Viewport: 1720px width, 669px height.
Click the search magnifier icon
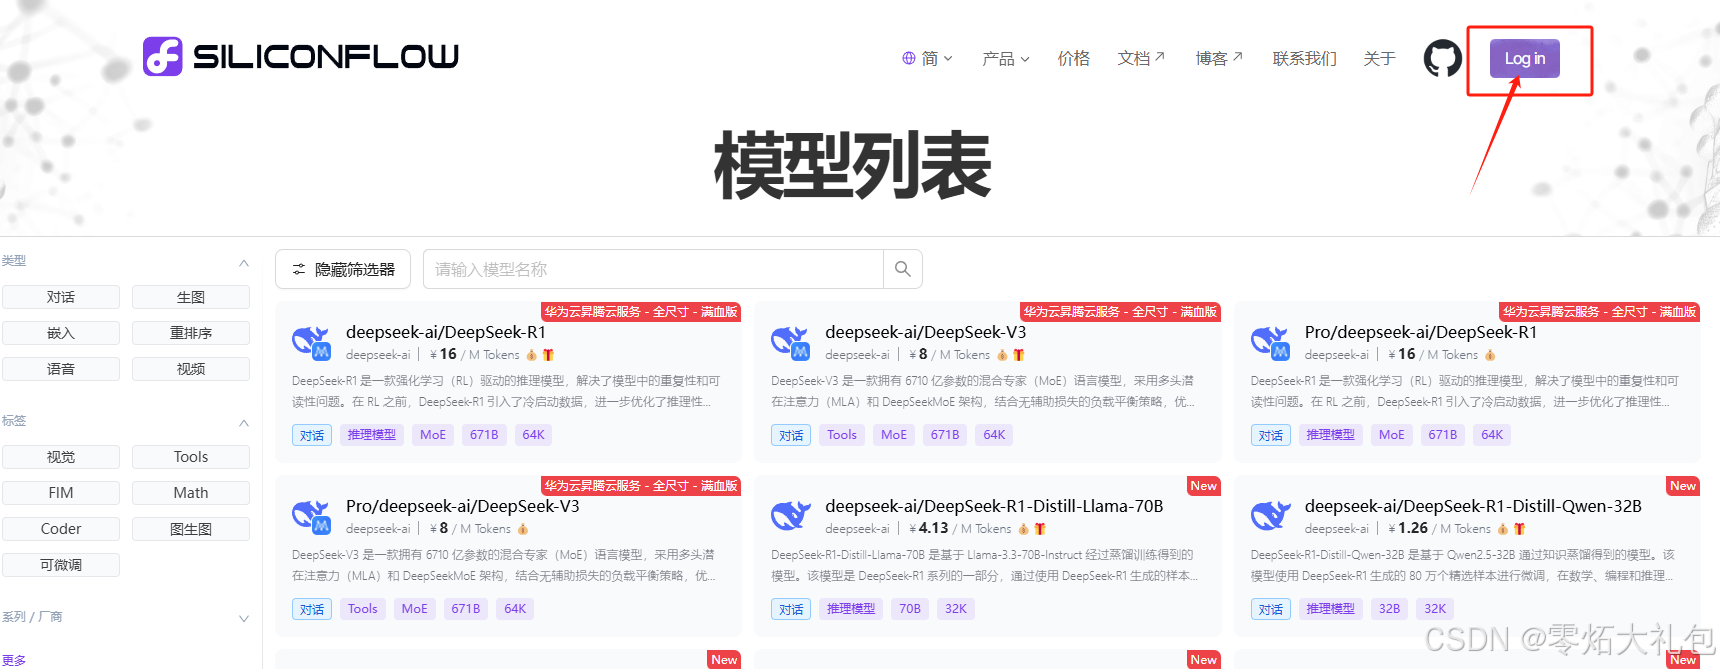click(903, 269)
